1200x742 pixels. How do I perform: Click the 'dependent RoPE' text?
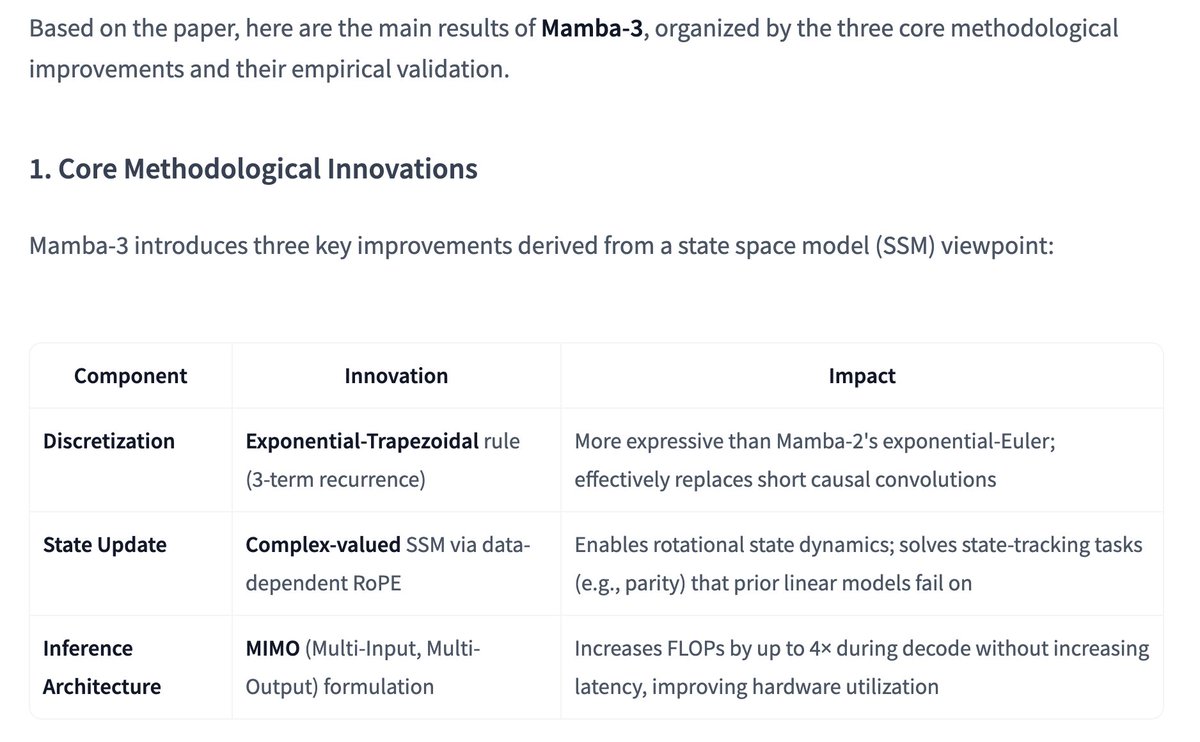[x=323, y=583]
